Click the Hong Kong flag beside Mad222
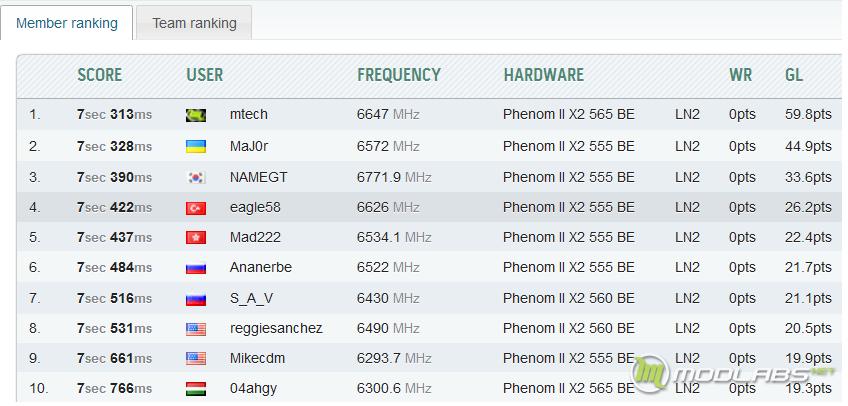The image size is (848, 406). [x=196, y=238]
